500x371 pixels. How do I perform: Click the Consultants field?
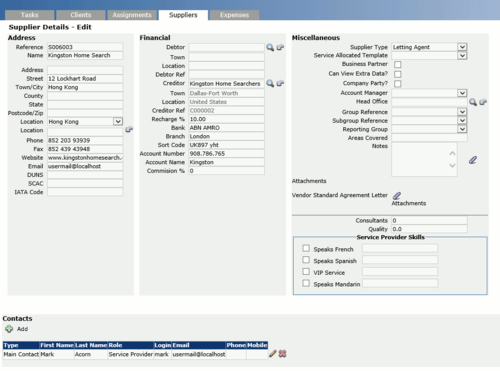[429, 220]
